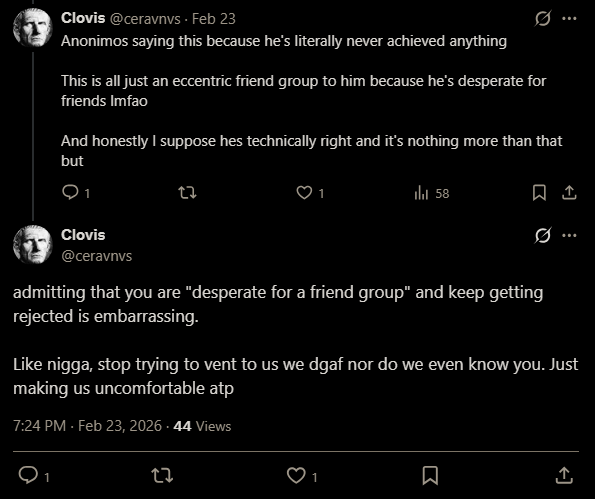Screen dimensions: 595x499
Task: Open Clovis avatar on main tweet
Action: coord(33,245)
